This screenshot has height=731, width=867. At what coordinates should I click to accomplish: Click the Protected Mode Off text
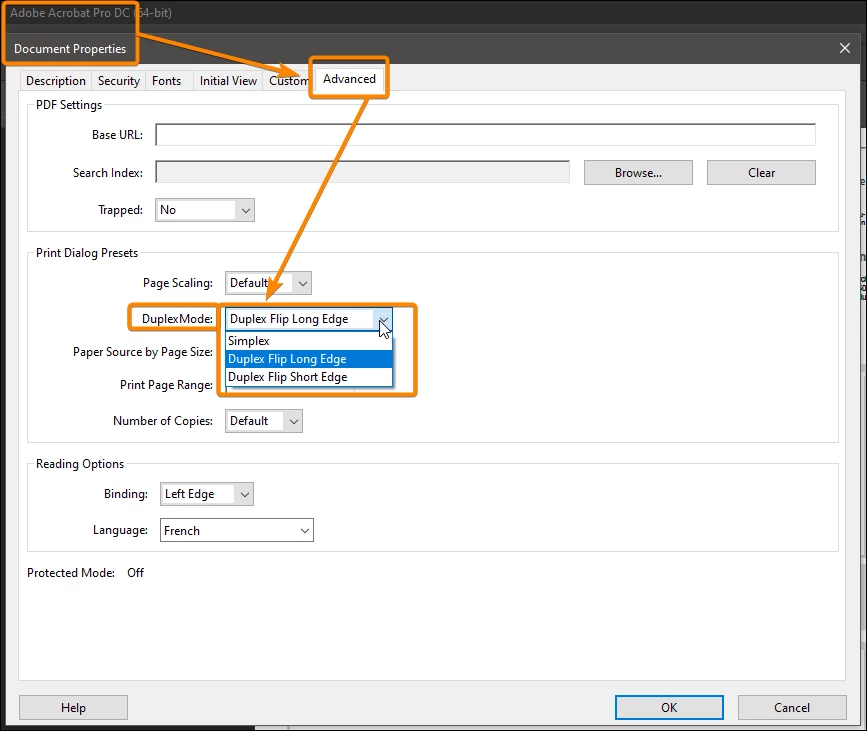pyautogui.click(x=85, y=573)
